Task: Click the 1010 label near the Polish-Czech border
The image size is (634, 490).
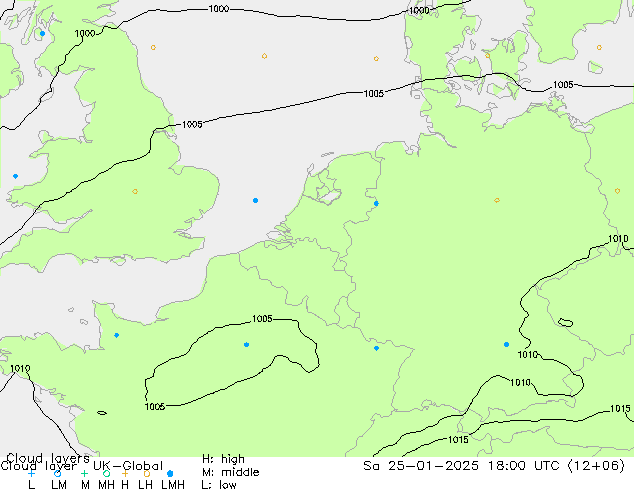Action: 618,239
